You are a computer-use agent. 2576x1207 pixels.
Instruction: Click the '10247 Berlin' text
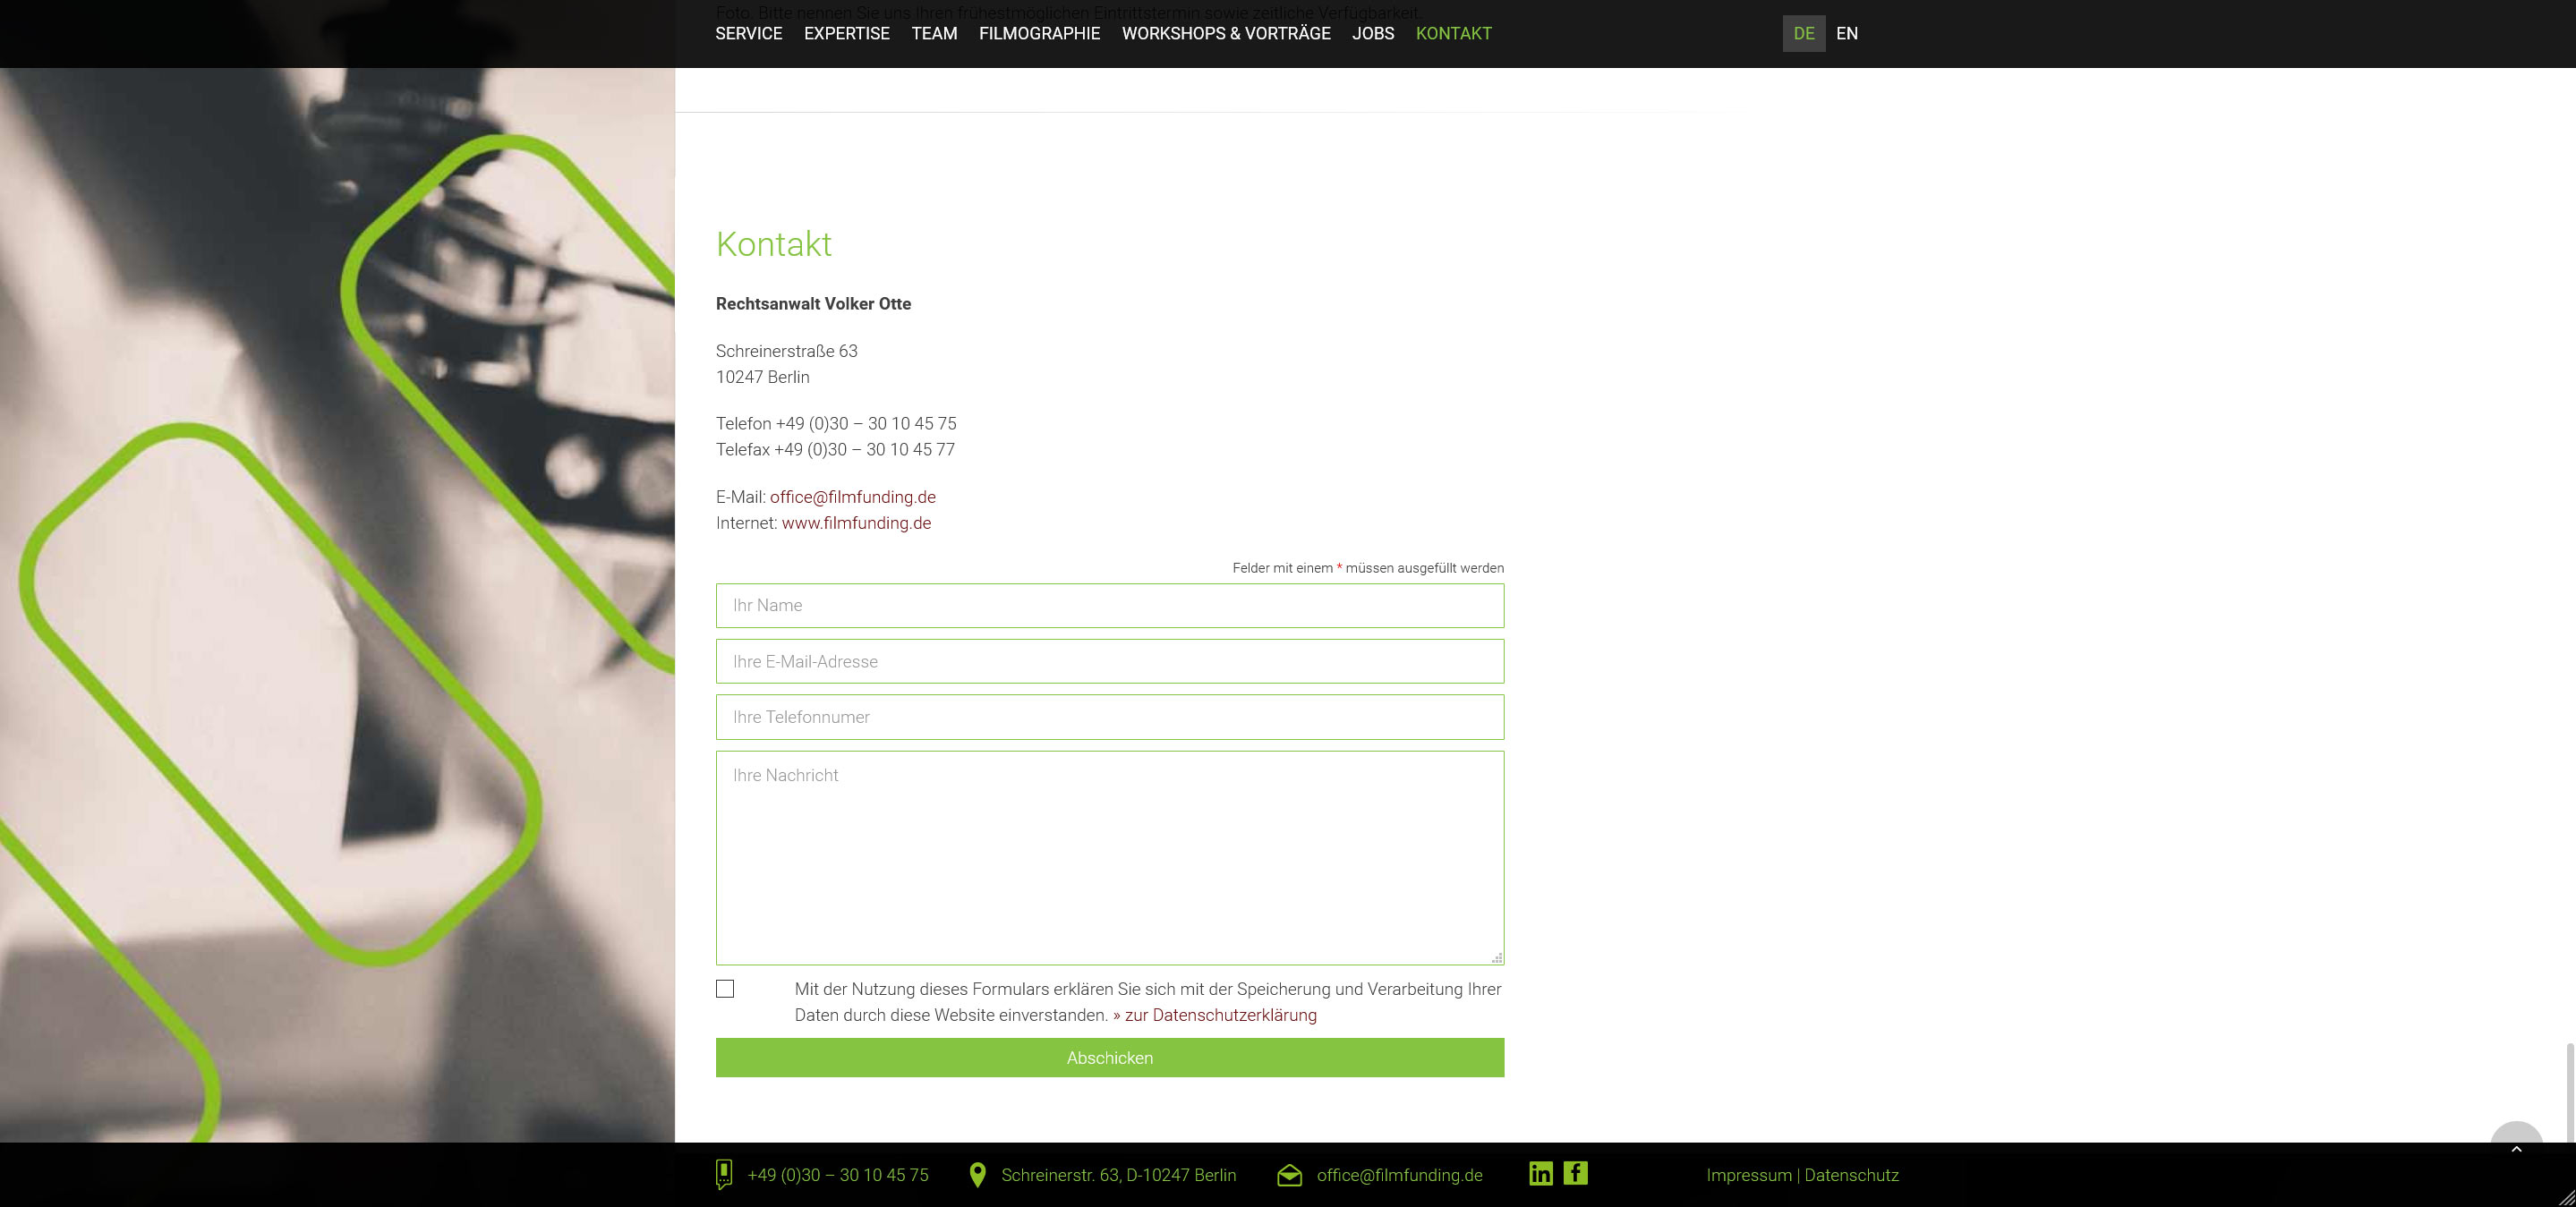(x=763, y=377)
